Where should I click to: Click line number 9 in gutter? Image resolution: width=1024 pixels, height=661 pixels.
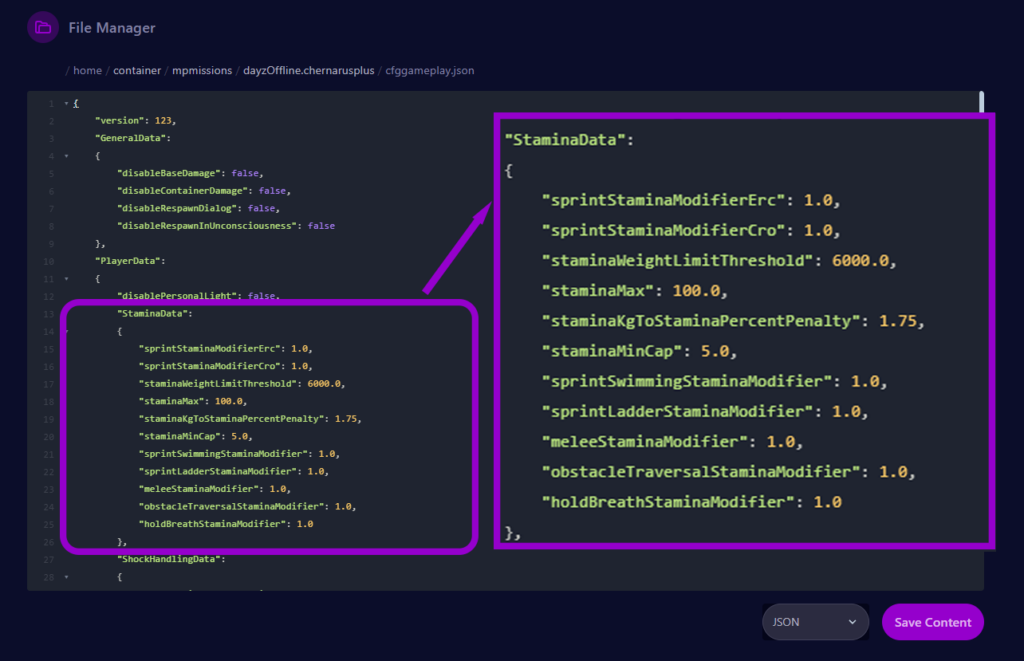50,243
